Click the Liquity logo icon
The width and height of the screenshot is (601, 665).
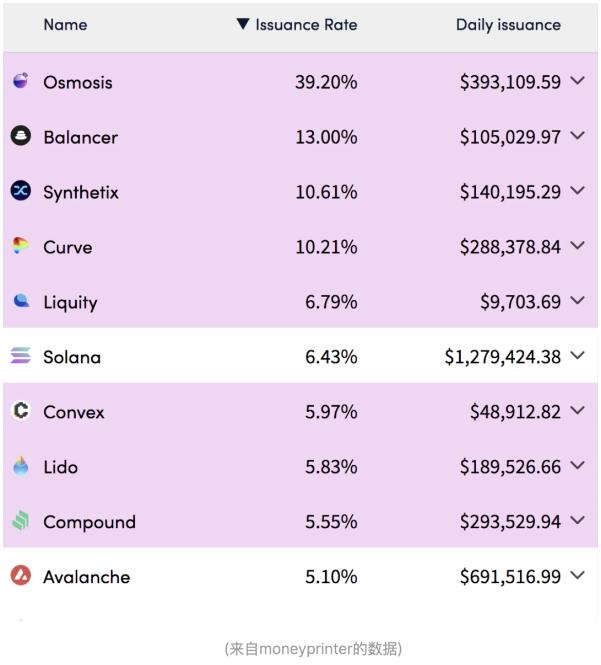pyautogui.click(x=20, y=301)
